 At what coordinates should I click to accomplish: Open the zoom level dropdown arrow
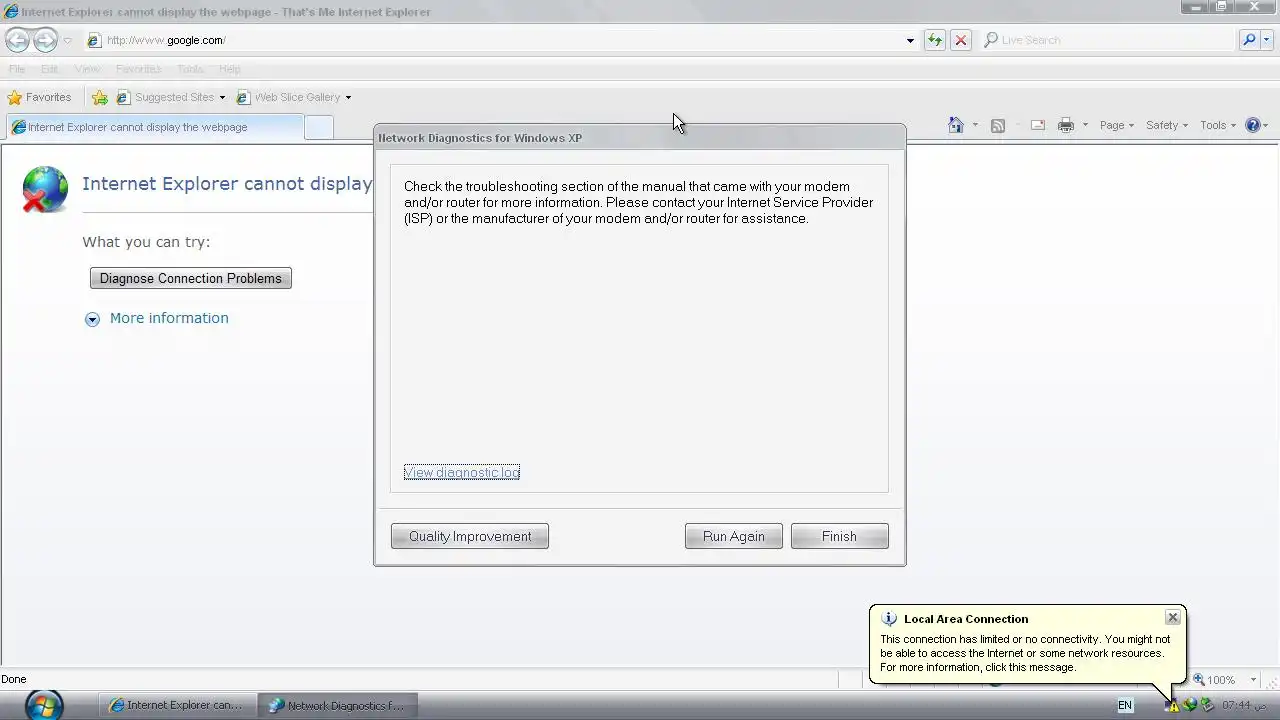1253,680
